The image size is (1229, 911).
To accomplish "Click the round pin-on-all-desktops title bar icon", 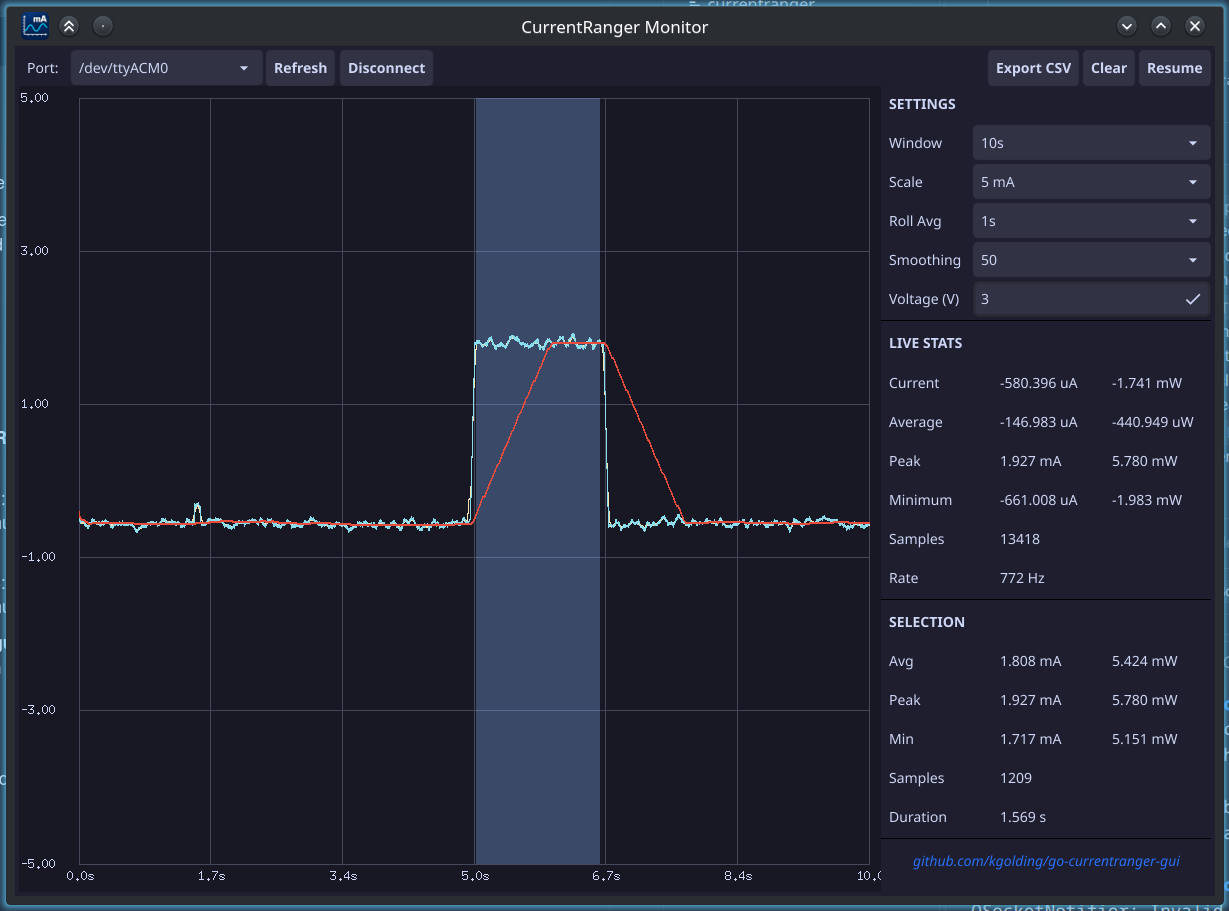I will pyautogui.click(x=103, y=27).
